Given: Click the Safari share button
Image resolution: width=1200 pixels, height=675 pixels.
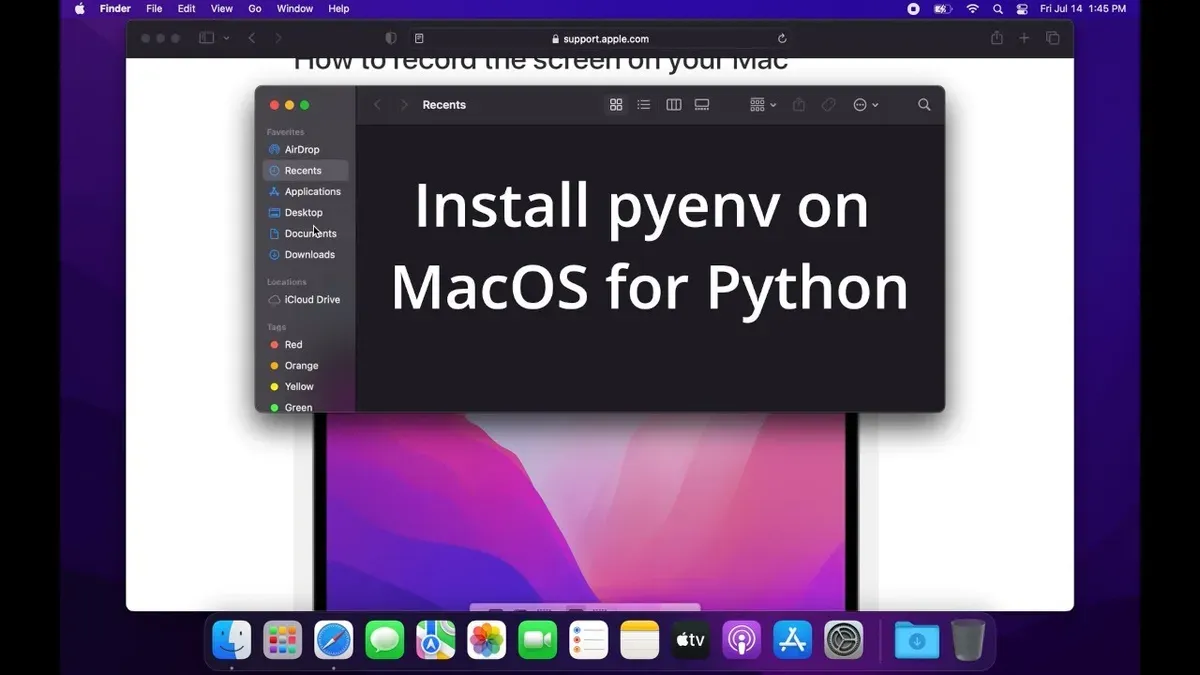Looking at the screenshot, I should (997, 38).
